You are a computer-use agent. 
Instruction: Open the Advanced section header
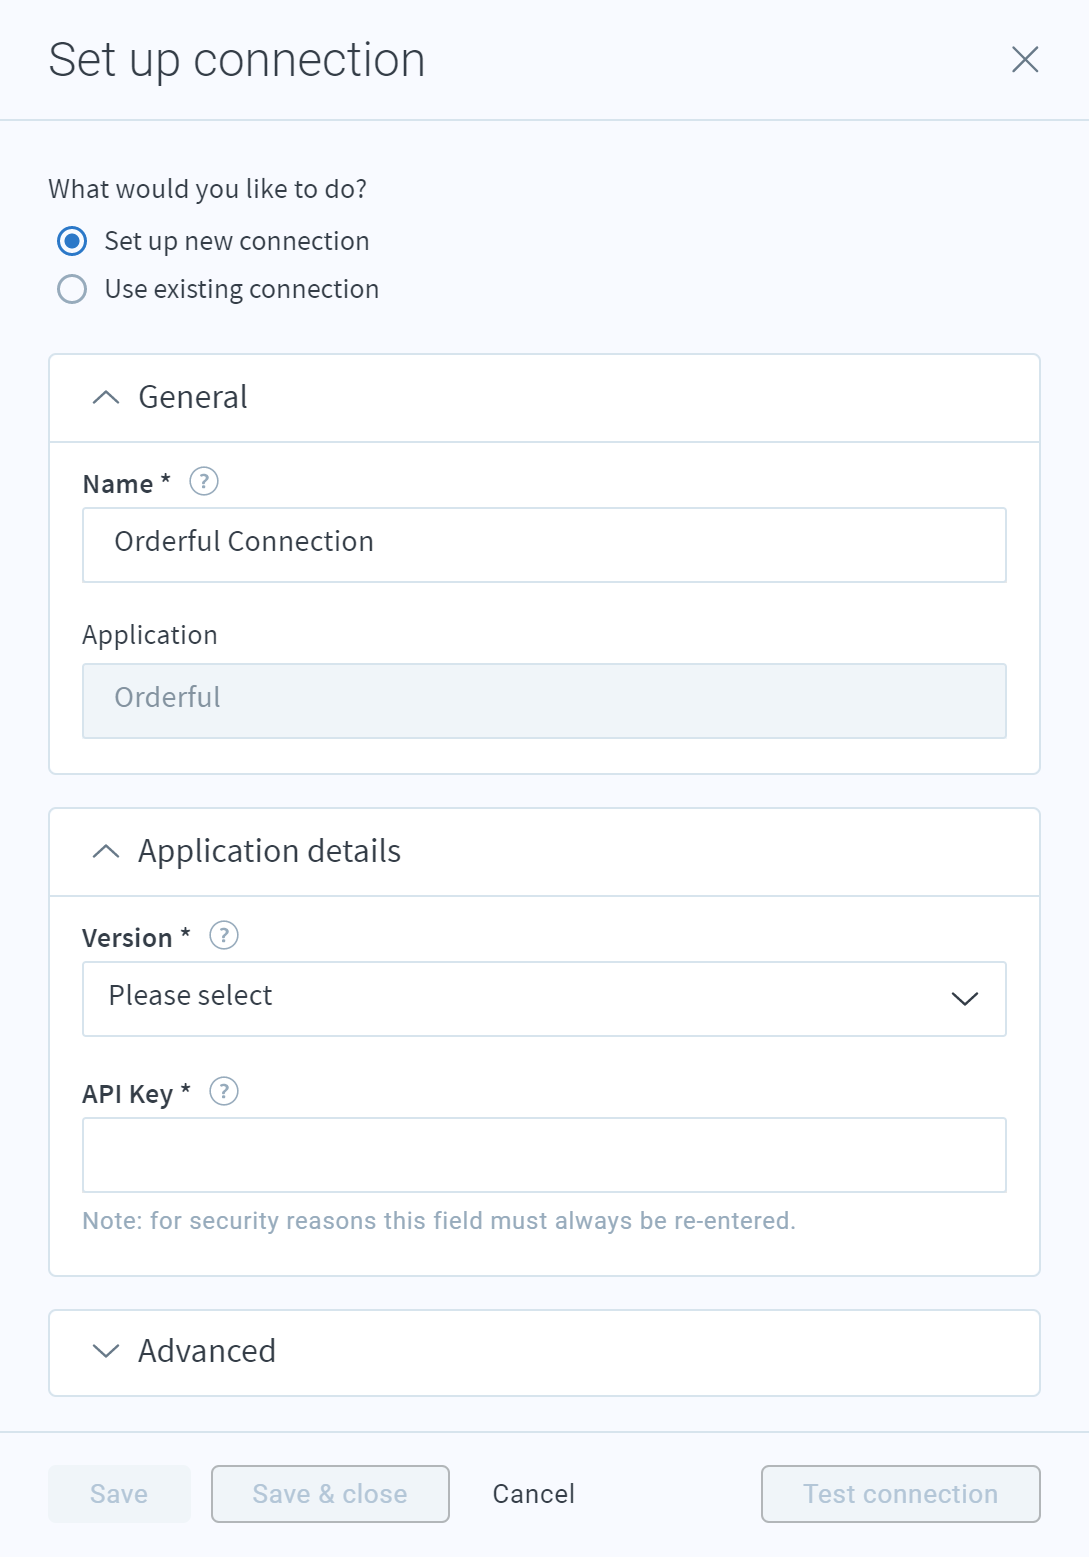tap(544, 1353)
